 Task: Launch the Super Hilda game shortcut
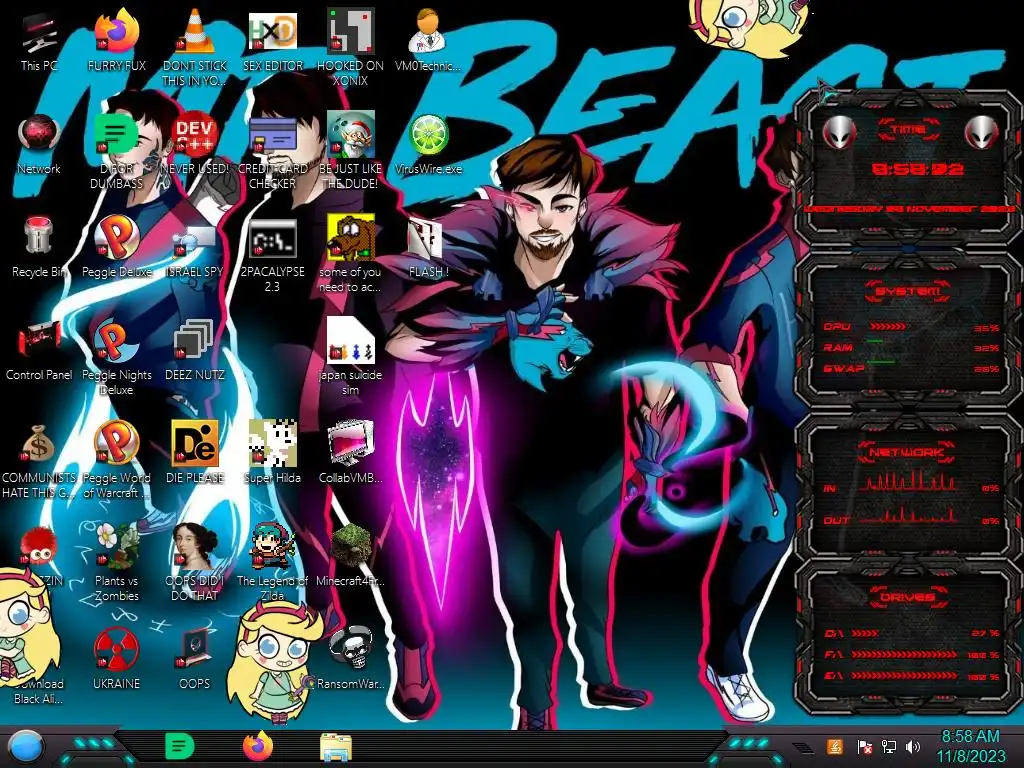[272, 452]
